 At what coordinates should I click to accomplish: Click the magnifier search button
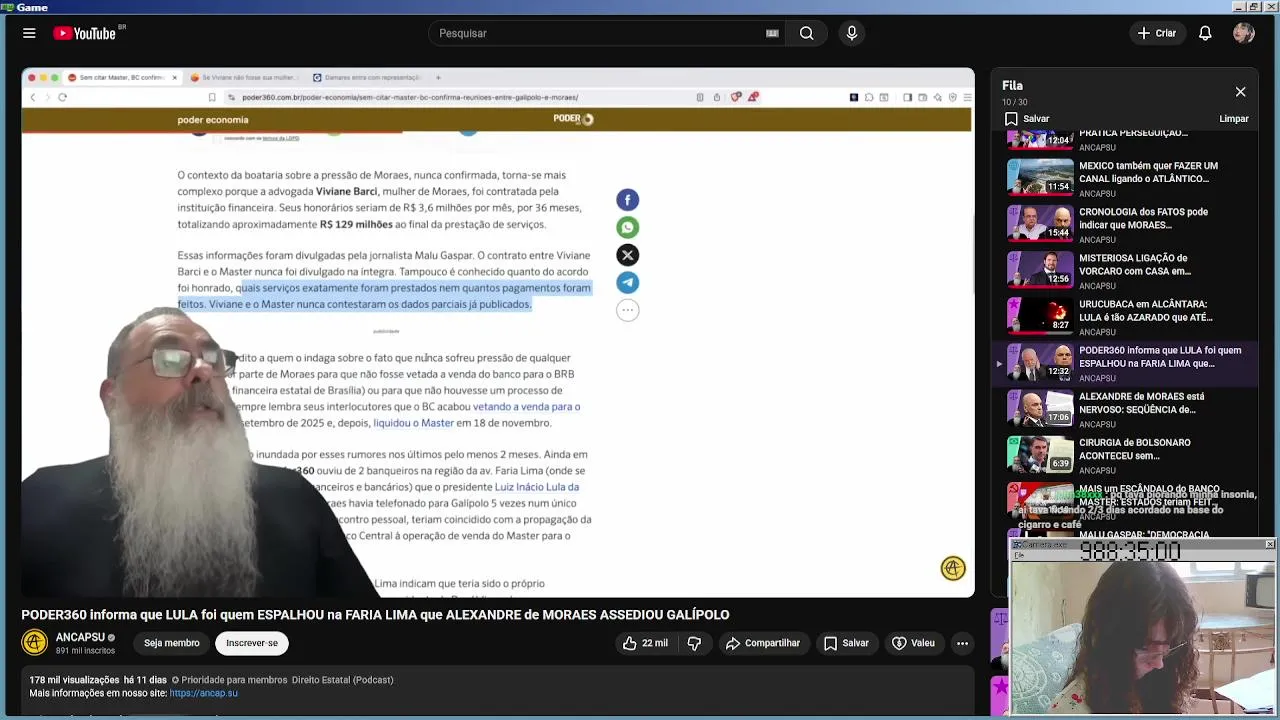(x=806, y=33)
